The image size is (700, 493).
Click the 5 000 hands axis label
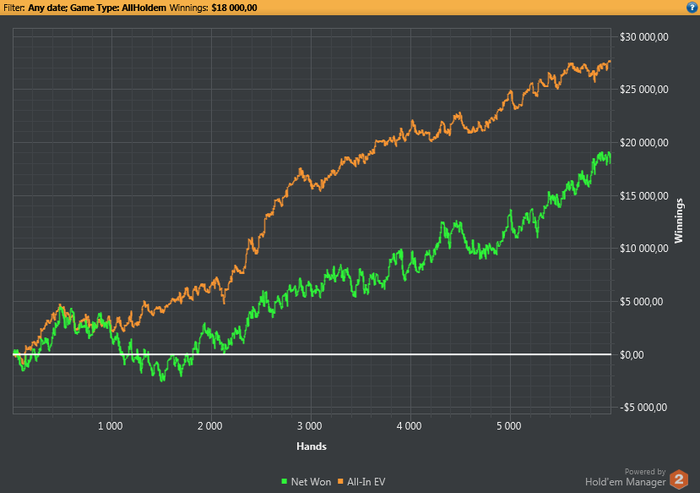(x=509, y=426)
